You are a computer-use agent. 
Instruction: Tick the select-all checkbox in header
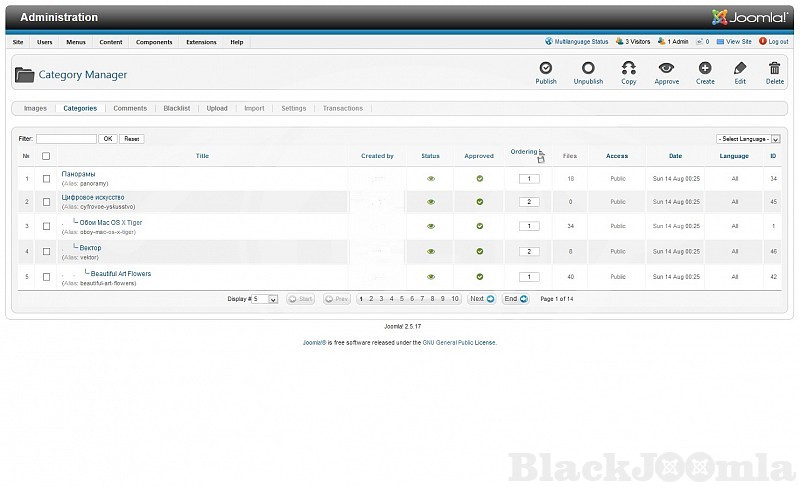coord(46,156)
